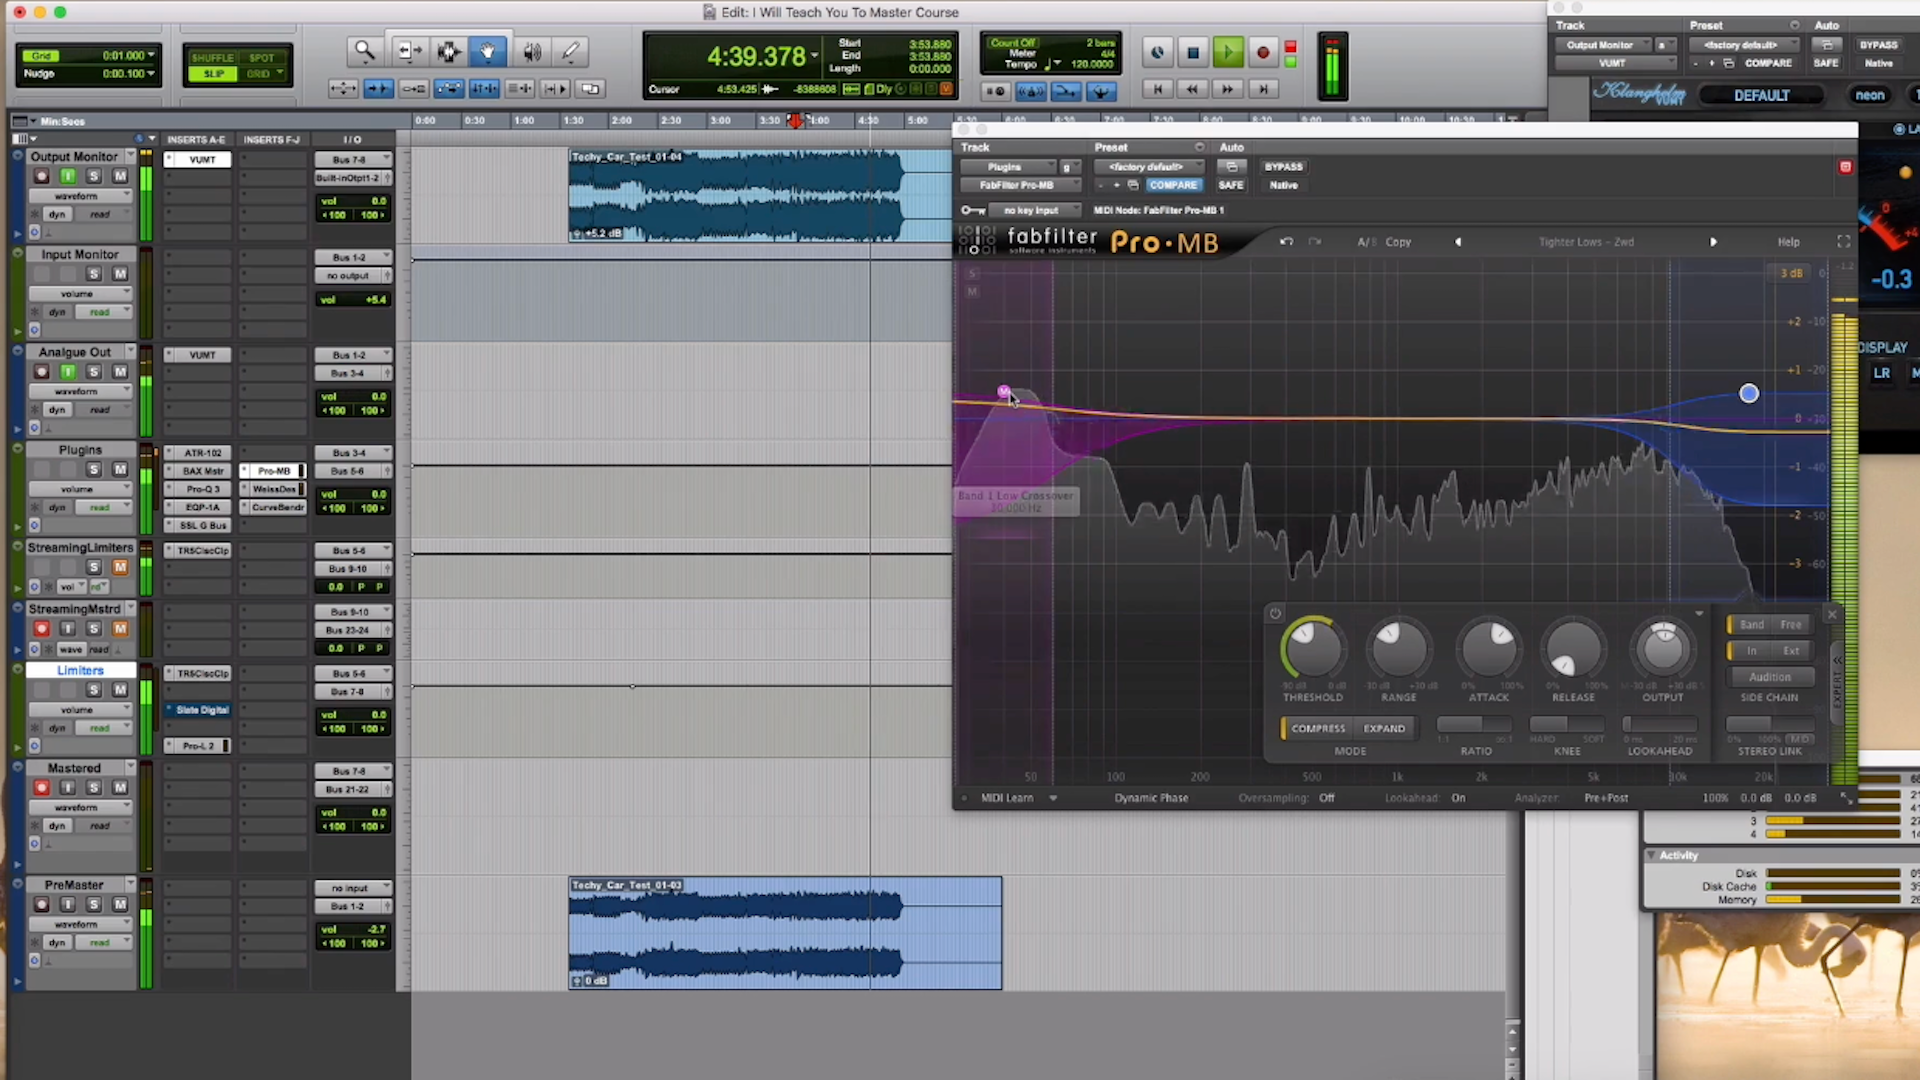1920x1080 pixels.
Task: Adjust the STEREO LINK slider
Action: pos(1769,724)
